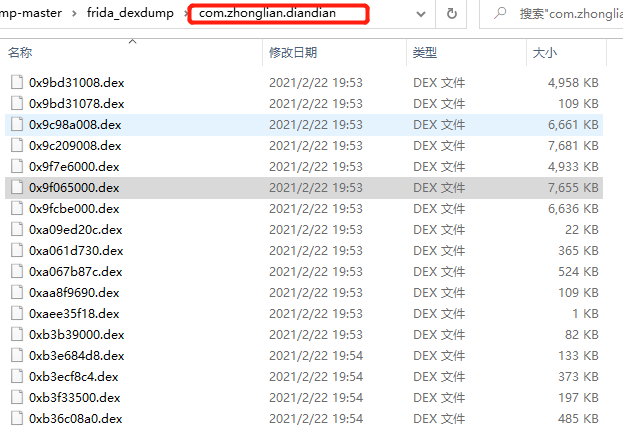623x433 pixels.
Task: Select file name 0xb3ecf8c4.dex
Action: coord(74,377)
